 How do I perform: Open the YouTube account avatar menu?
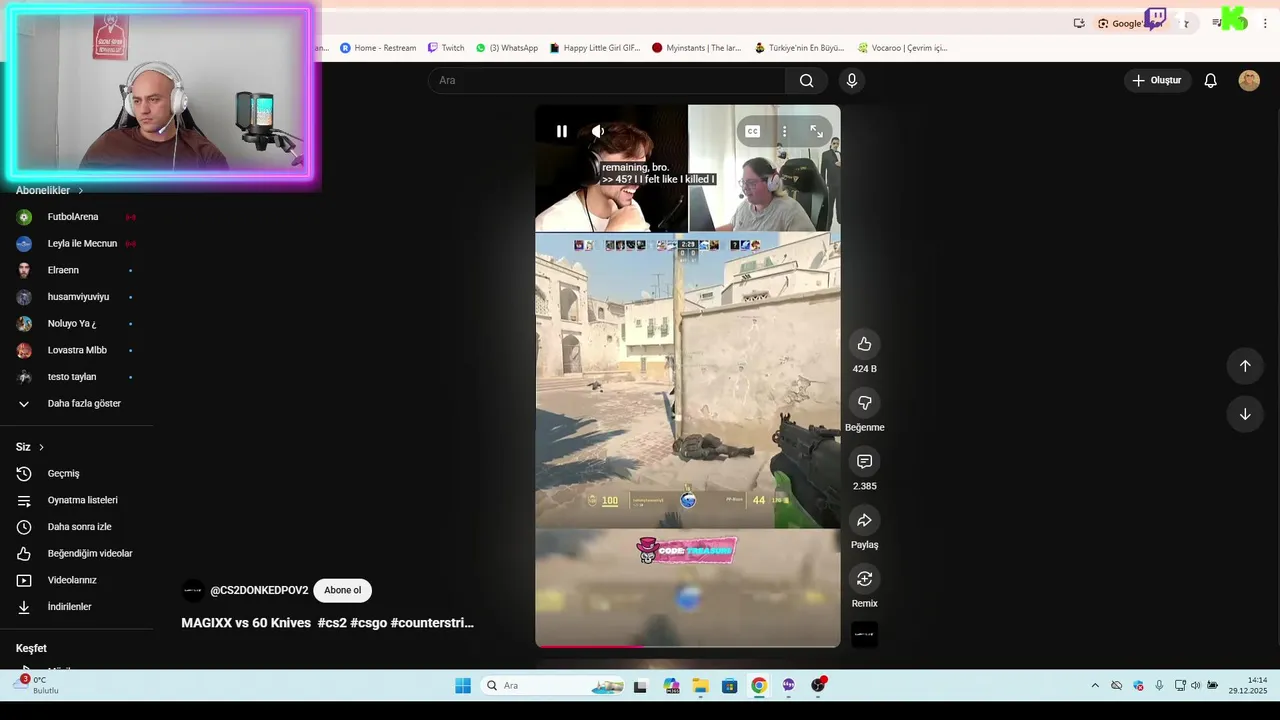pos(1249,80)
